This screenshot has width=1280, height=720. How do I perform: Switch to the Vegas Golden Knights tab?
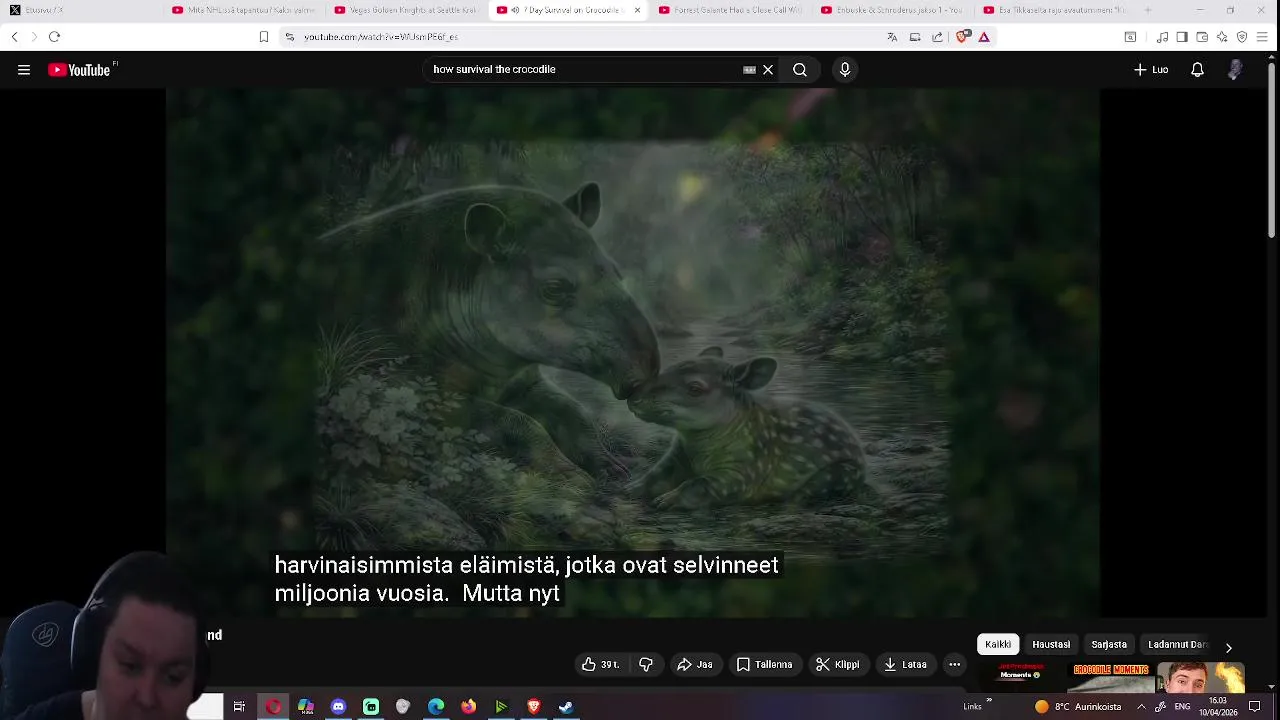pos(407,10)
